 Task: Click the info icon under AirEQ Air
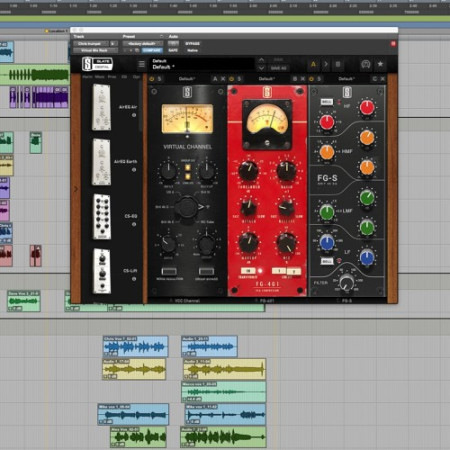point(134,115)
